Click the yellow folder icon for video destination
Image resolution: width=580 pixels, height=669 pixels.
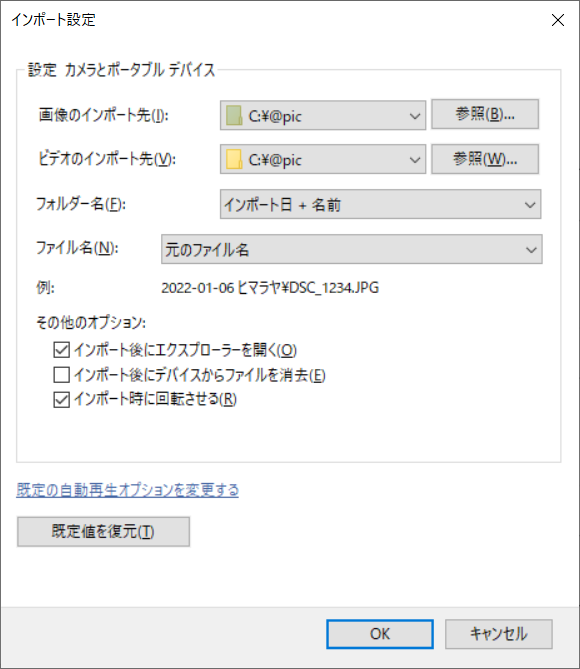pyautogui.click(x=234, y=160)
